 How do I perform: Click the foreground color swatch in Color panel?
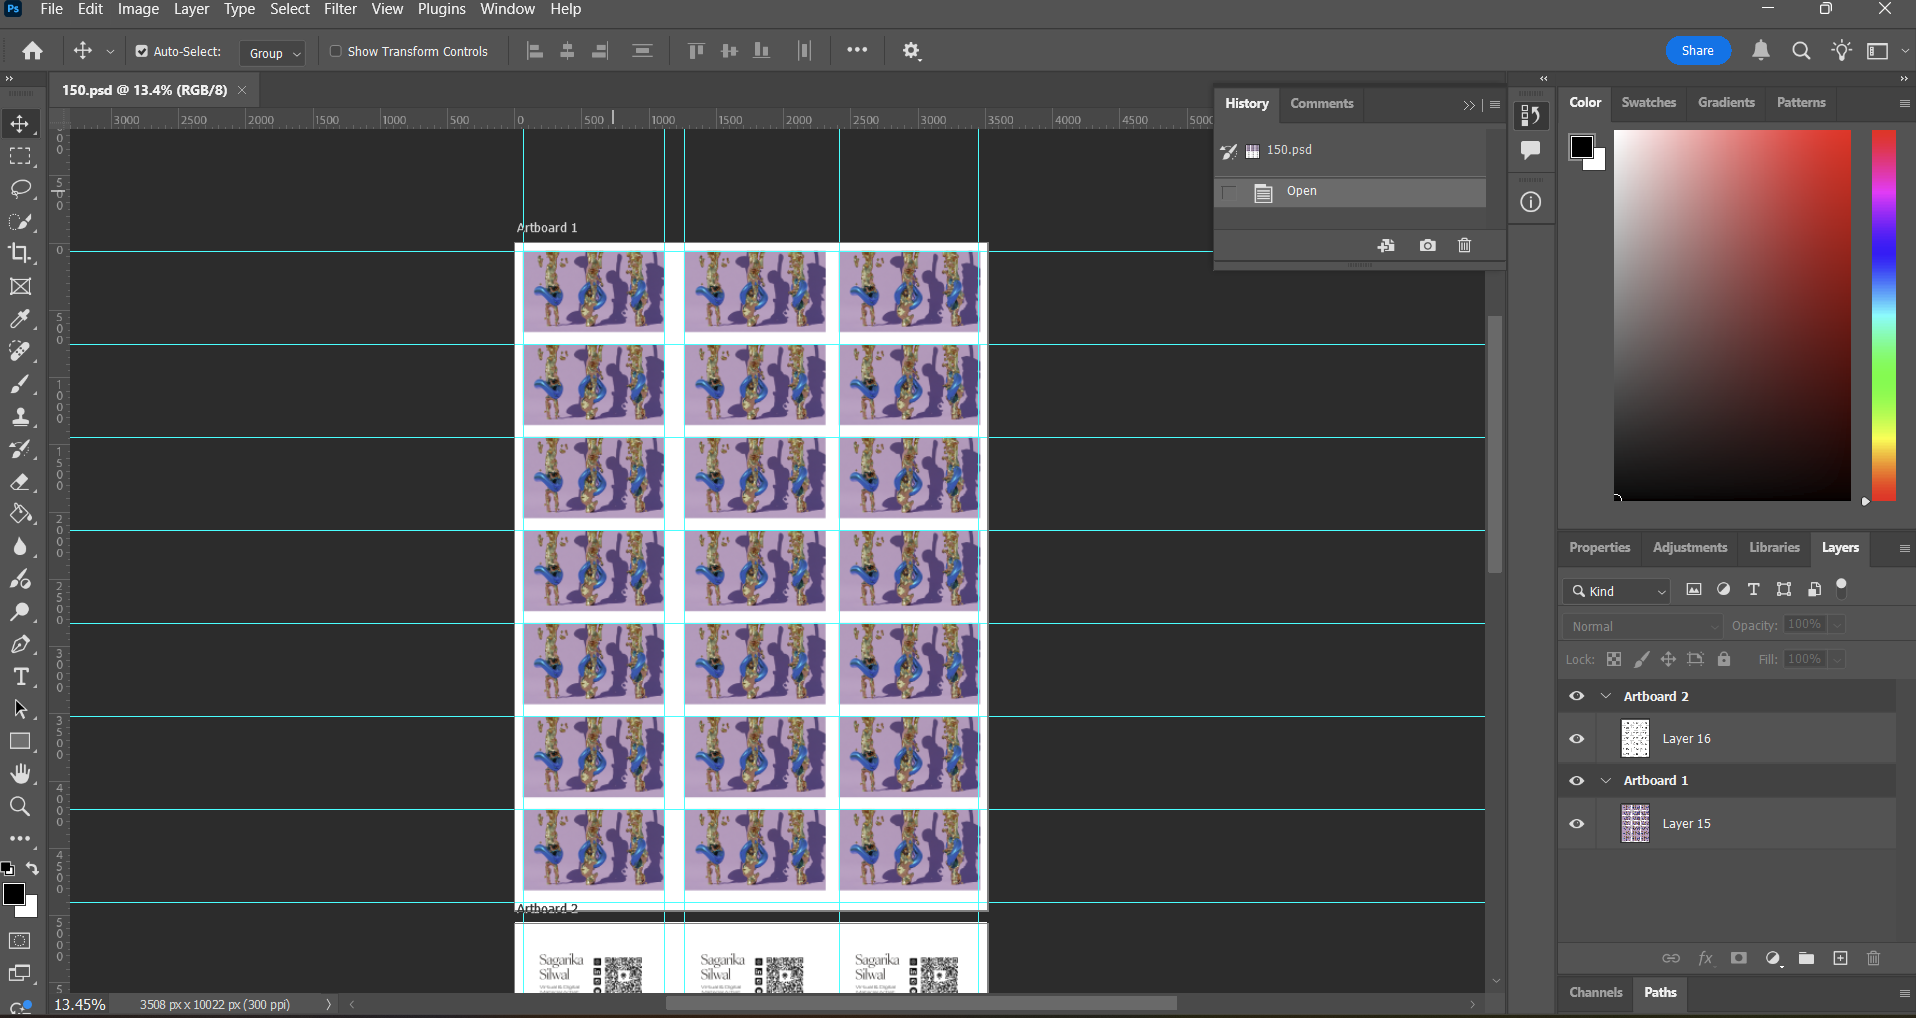click(x=1582, y=148)
